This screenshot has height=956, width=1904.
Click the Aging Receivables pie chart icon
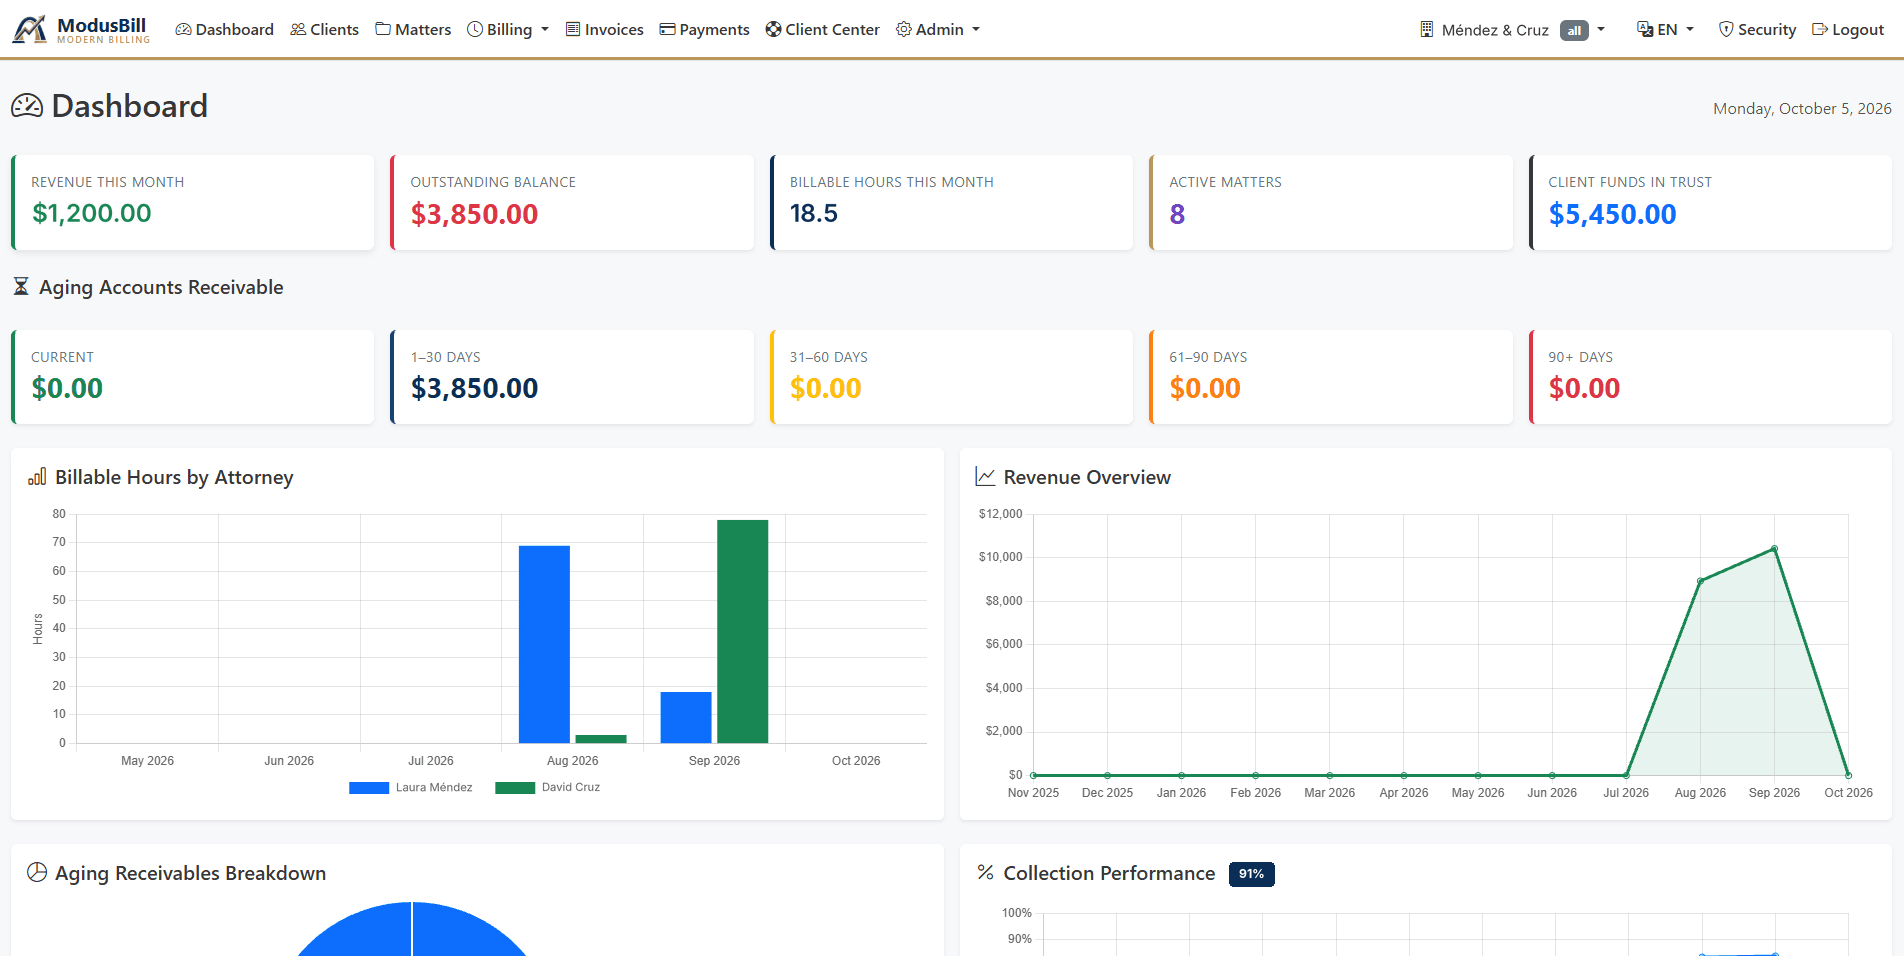point(37,873)
